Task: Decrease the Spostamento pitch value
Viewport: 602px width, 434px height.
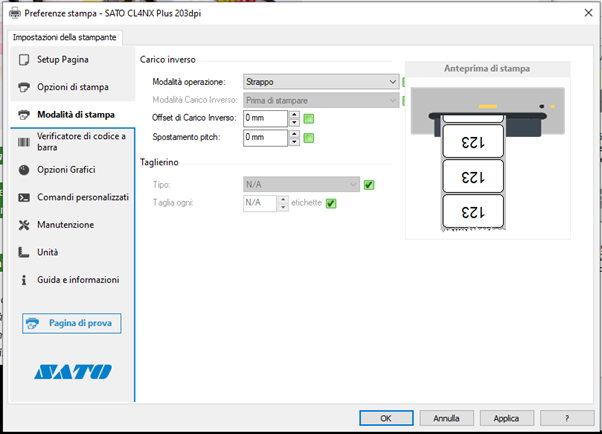Action: 294,142
